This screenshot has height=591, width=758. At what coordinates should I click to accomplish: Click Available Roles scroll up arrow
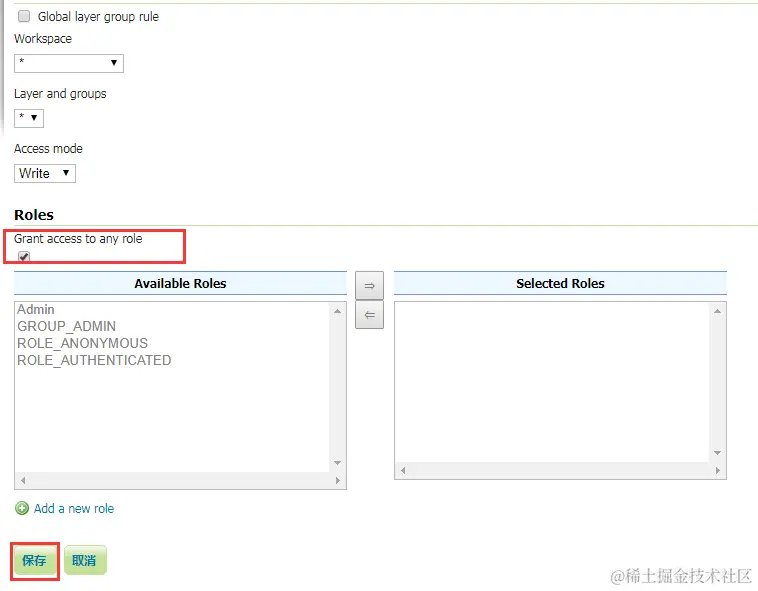click(x=337, y=311)
